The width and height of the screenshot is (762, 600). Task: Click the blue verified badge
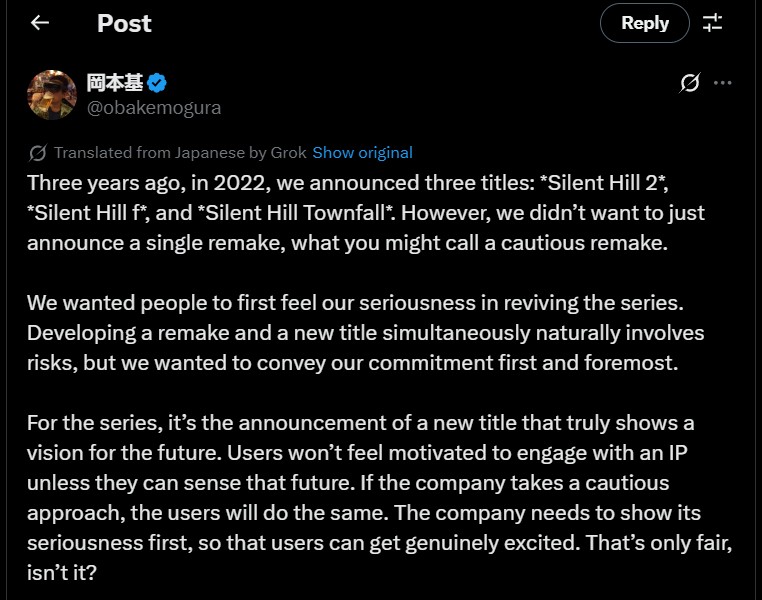click(157, 83)
